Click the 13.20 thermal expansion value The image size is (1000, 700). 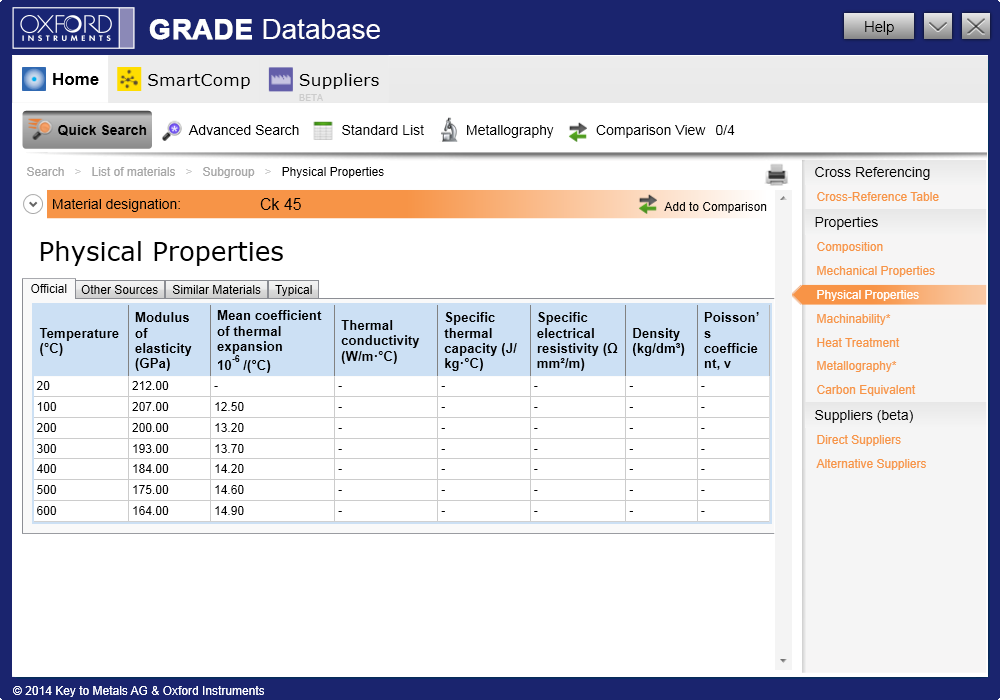(x=229, y=428)
